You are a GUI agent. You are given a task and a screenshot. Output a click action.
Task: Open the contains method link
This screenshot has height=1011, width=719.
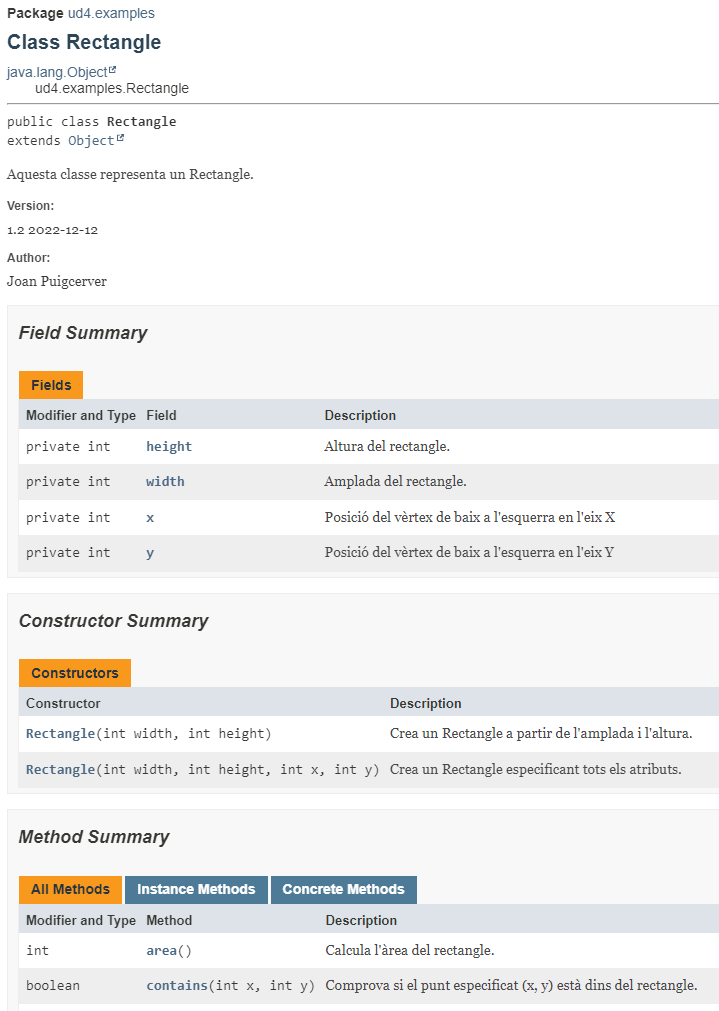(177, 985)
